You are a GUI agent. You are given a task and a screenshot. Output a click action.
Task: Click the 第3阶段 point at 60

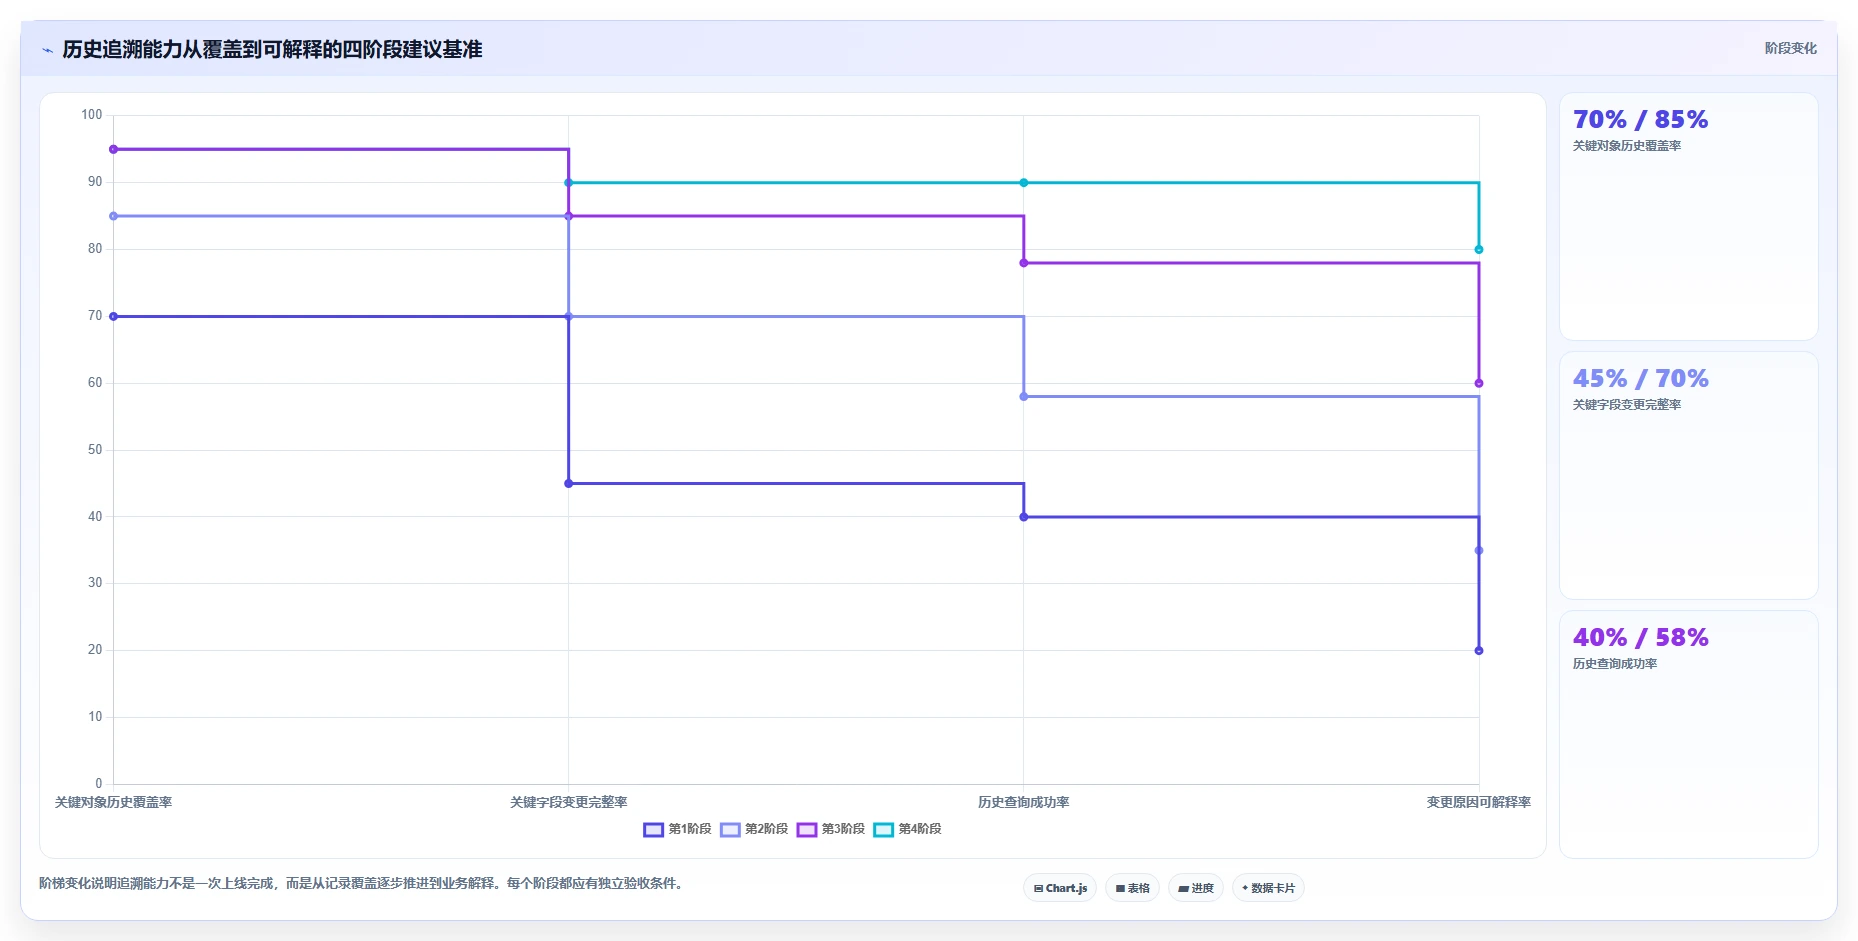pos(1479,383)
